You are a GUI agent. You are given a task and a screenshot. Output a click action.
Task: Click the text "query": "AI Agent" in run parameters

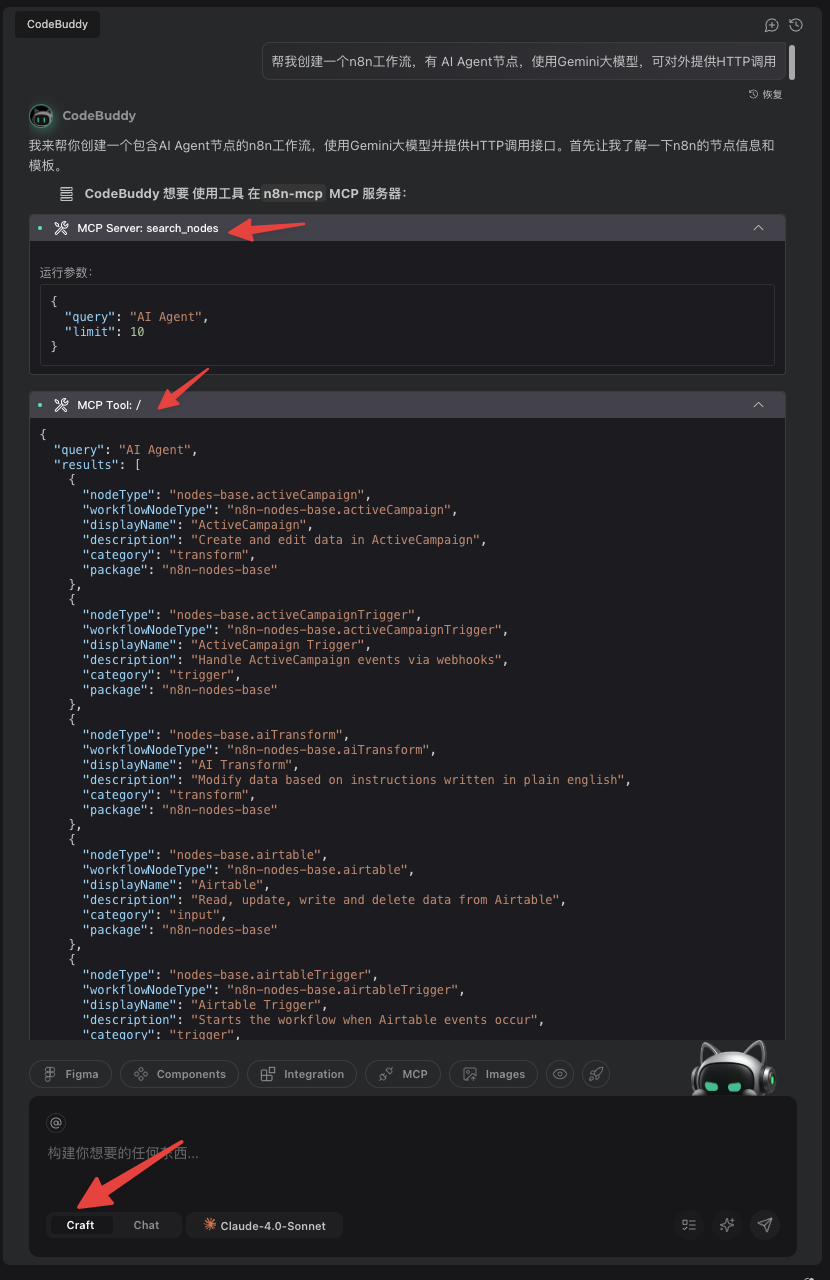(x=136, y=317)
